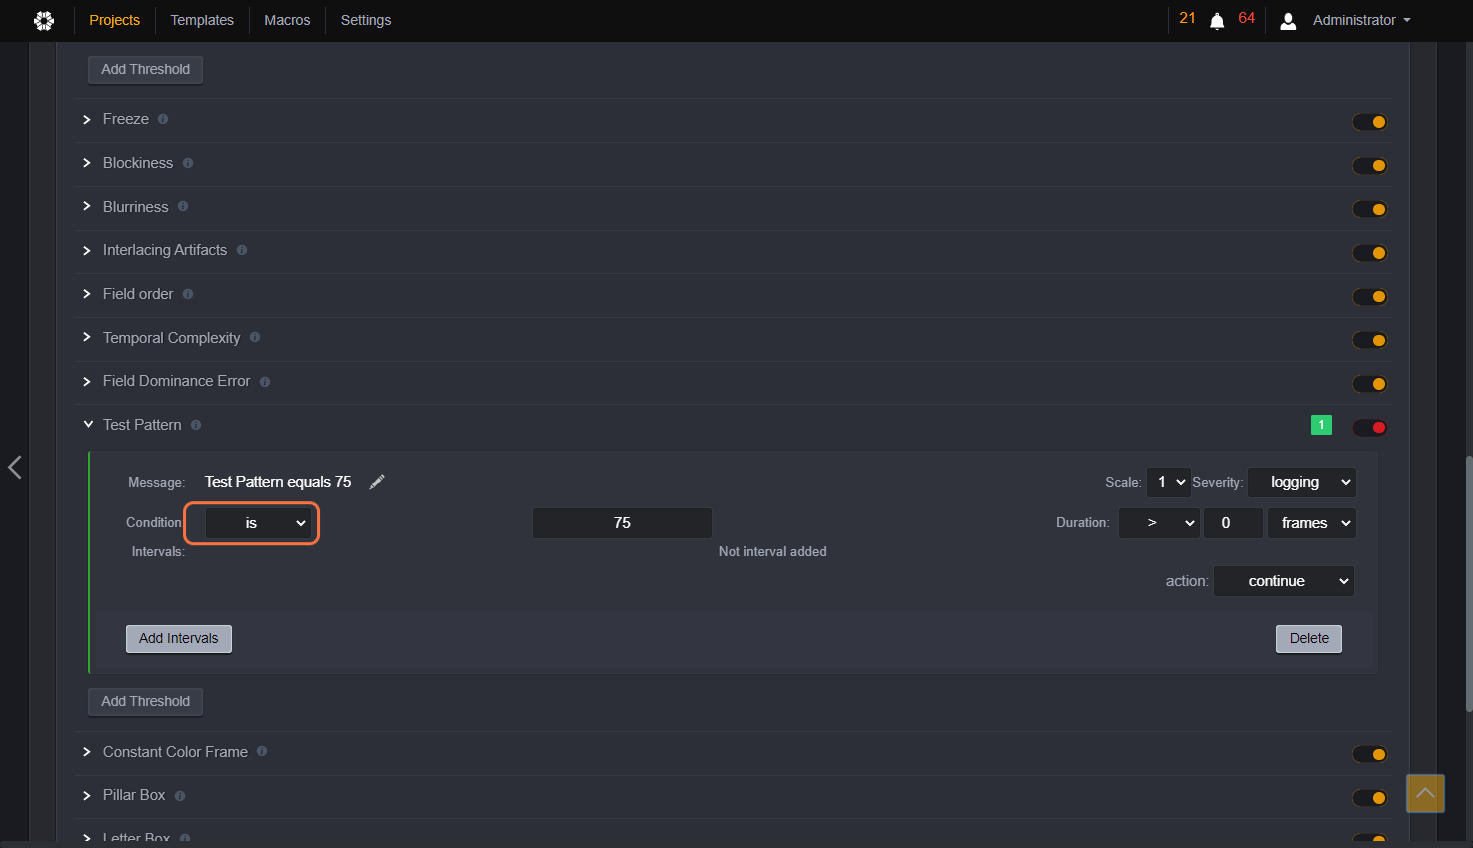Image resolution: width=1473 pixels, height=848 pixels.
Task: Click Add Threshold below Test Pattern
Action: pos(145,701)
